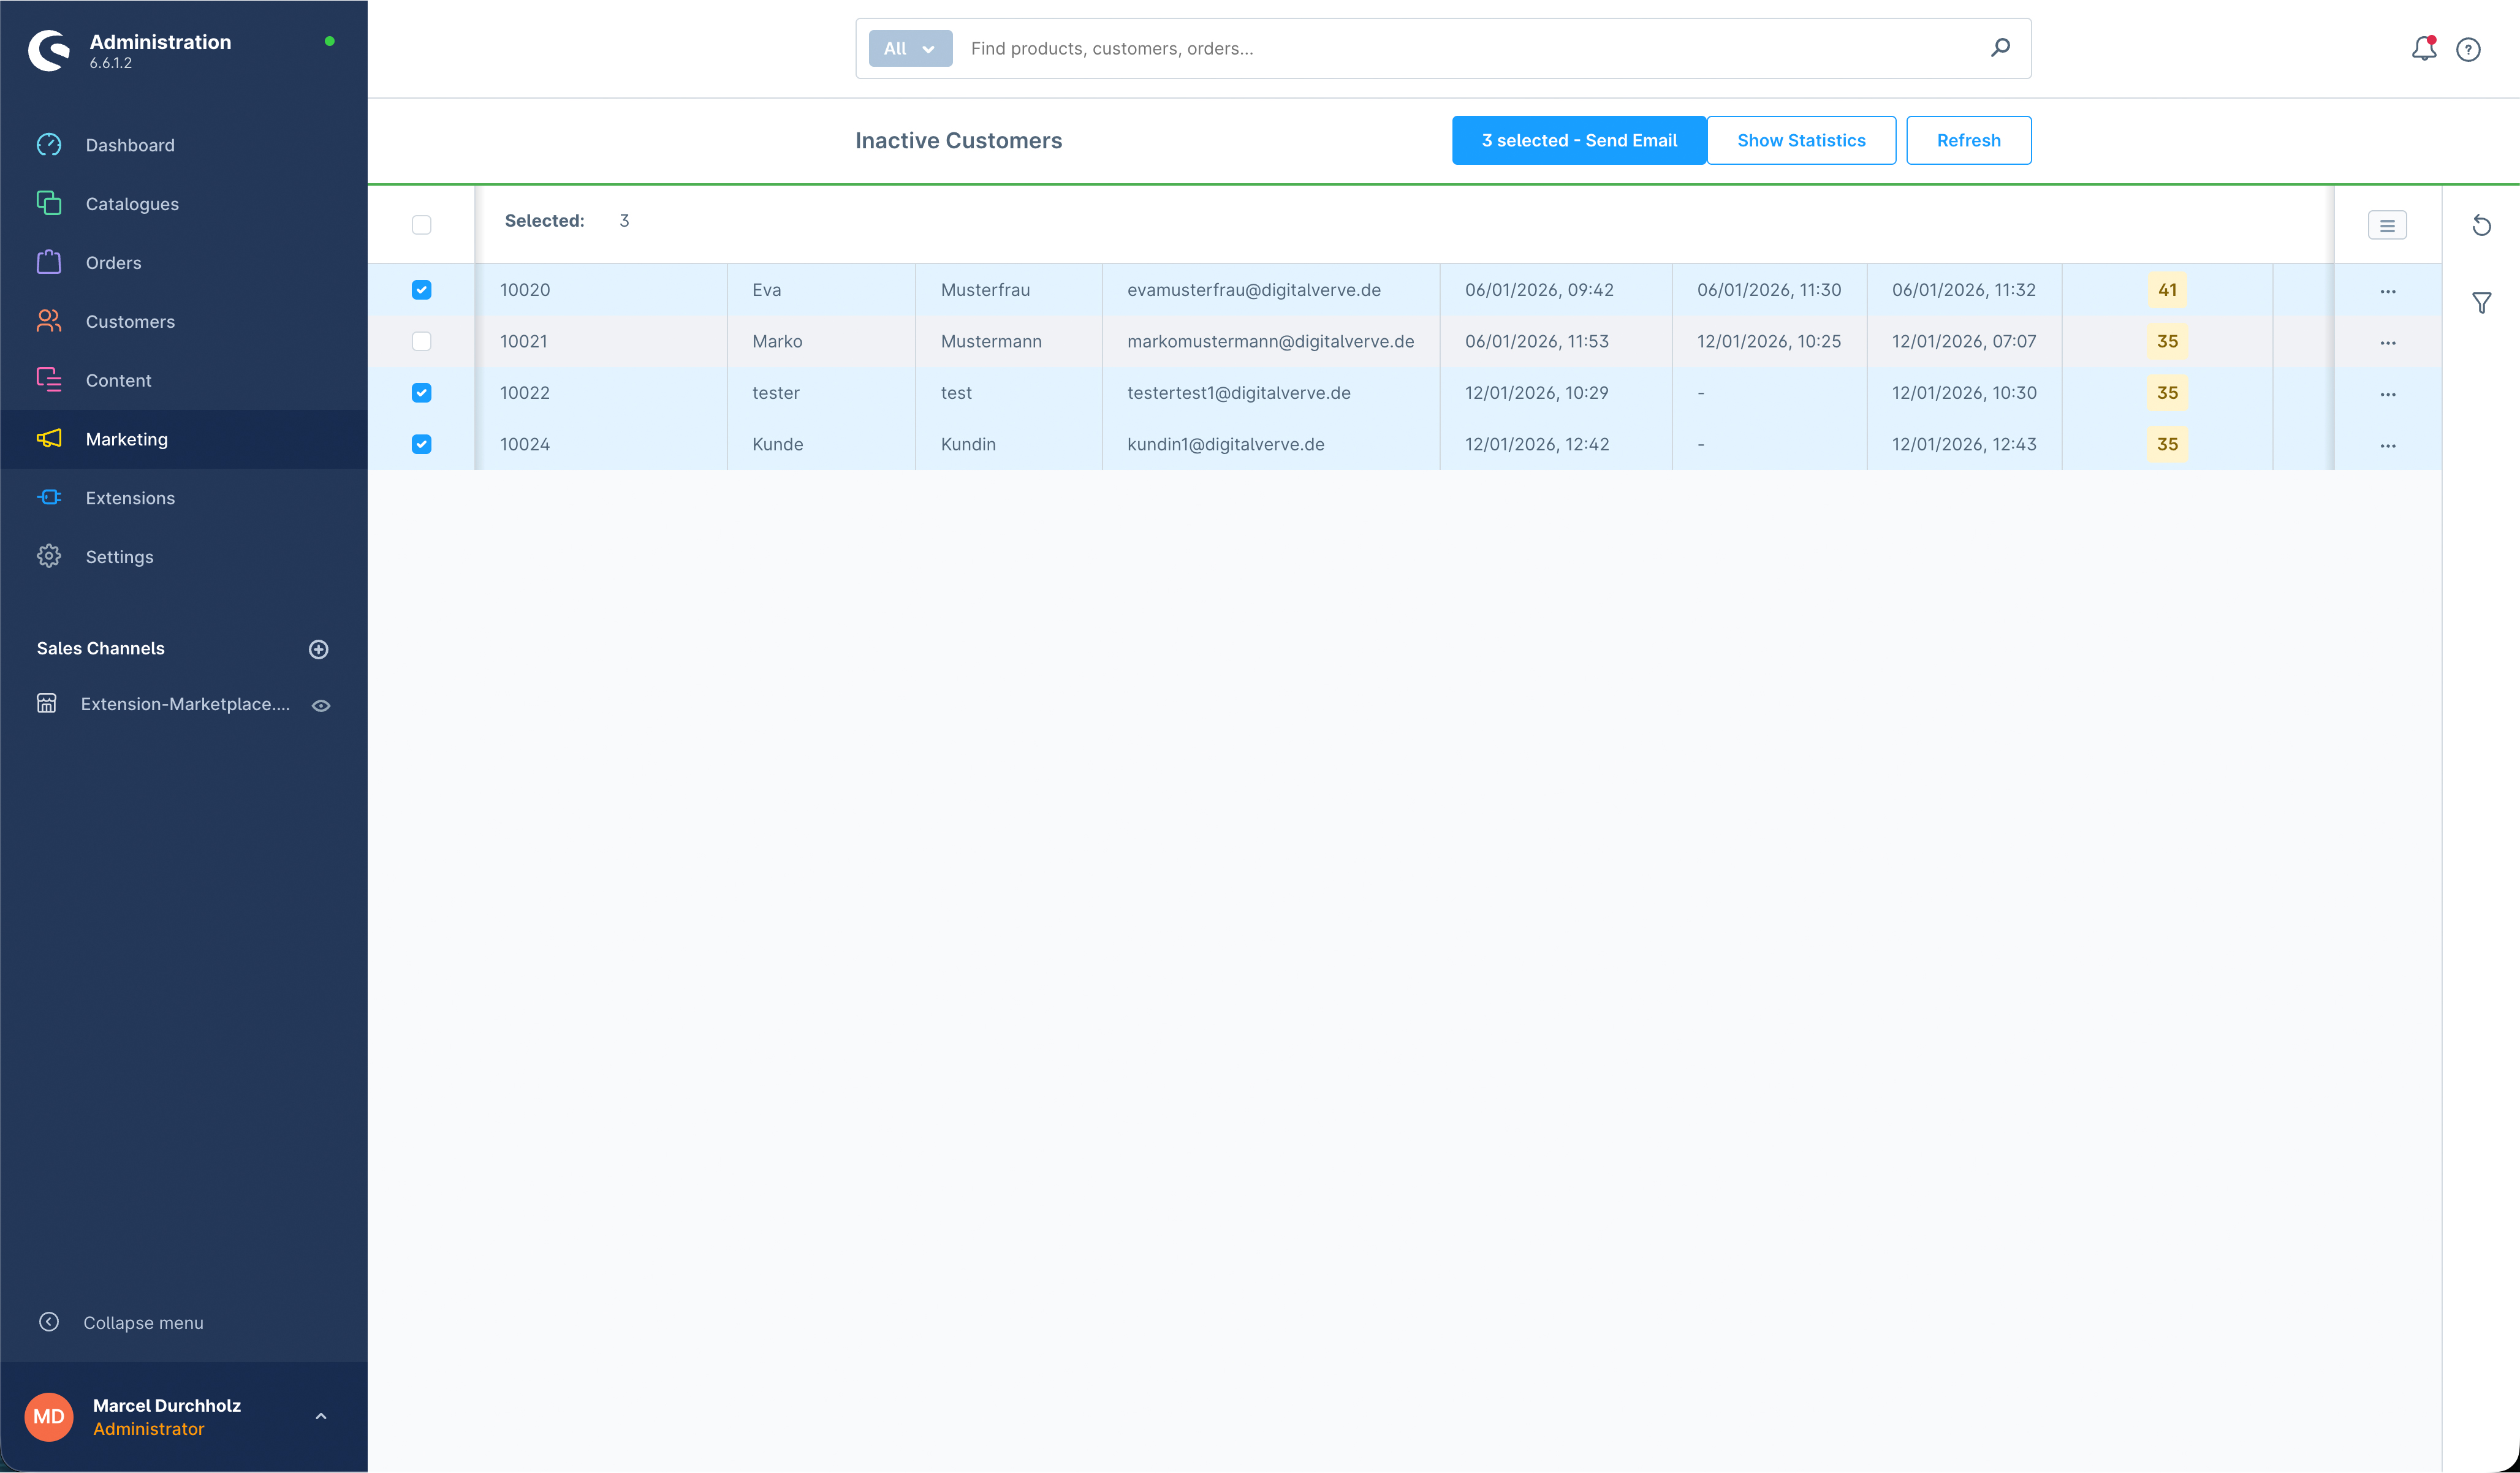Uncheck customer 10020 Eva checkbox
Screen dimensions: 2520x1473
pos(421,290)
